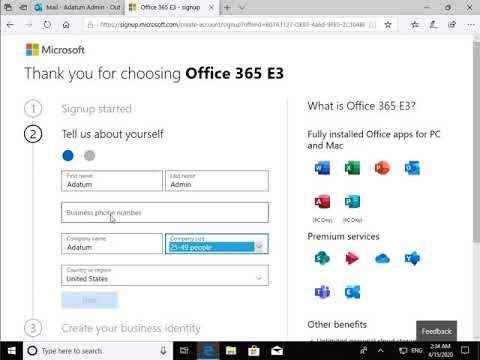Click the Outlook app icon

point(412,168)
